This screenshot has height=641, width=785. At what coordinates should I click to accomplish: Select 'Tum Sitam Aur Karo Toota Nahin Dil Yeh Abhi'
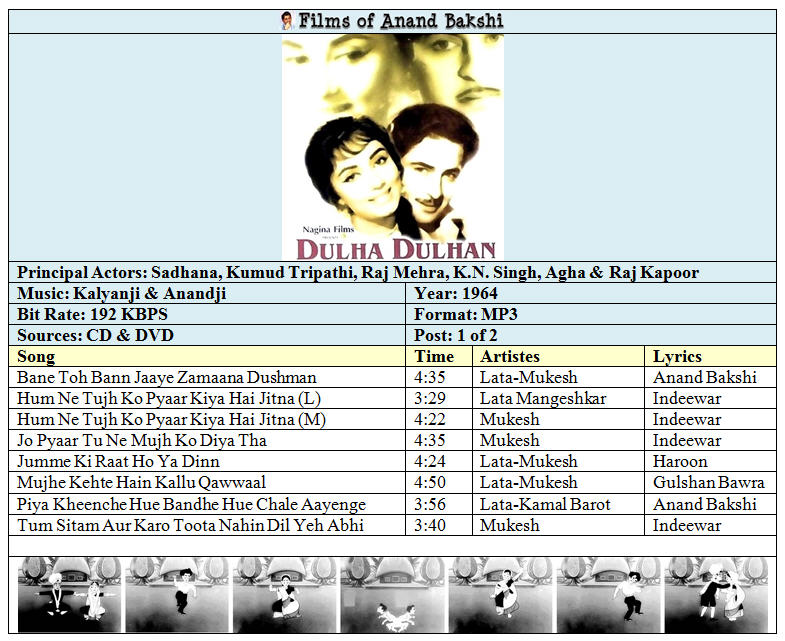click(x=190, y=526)
